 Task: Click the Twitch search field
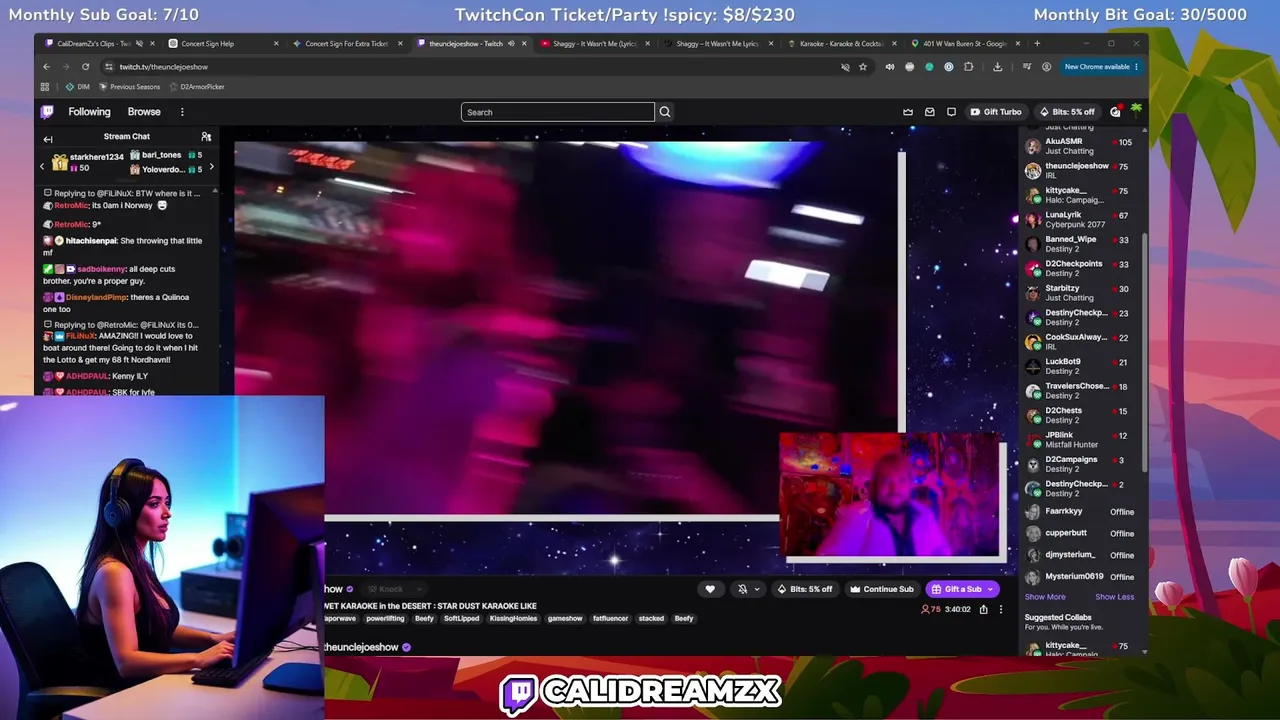click(558, 112)
